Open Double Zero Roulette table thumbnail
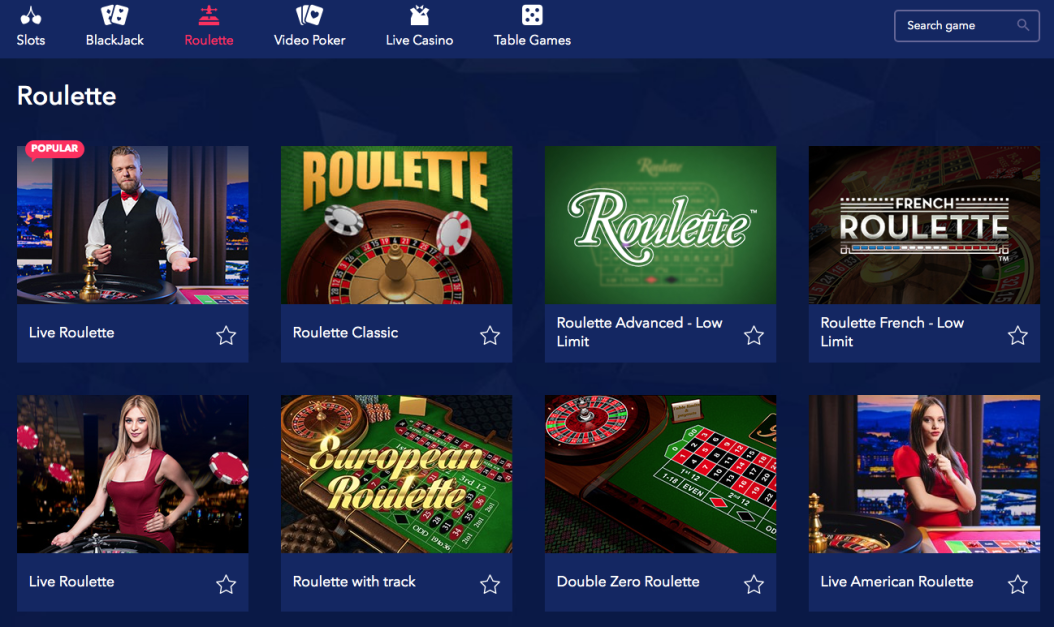 660,474
